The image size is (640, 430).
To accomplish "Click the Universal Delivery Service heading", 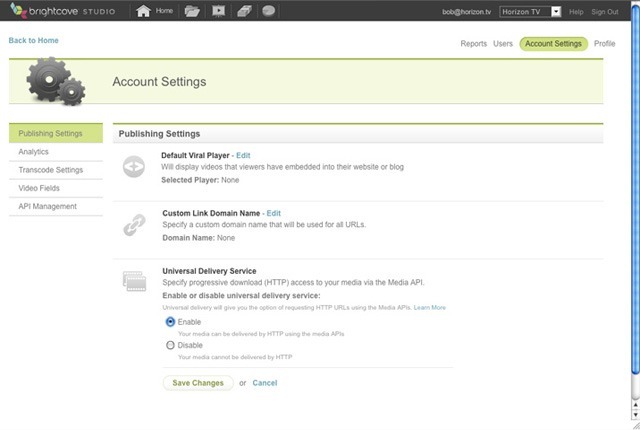I will (209, 271).
